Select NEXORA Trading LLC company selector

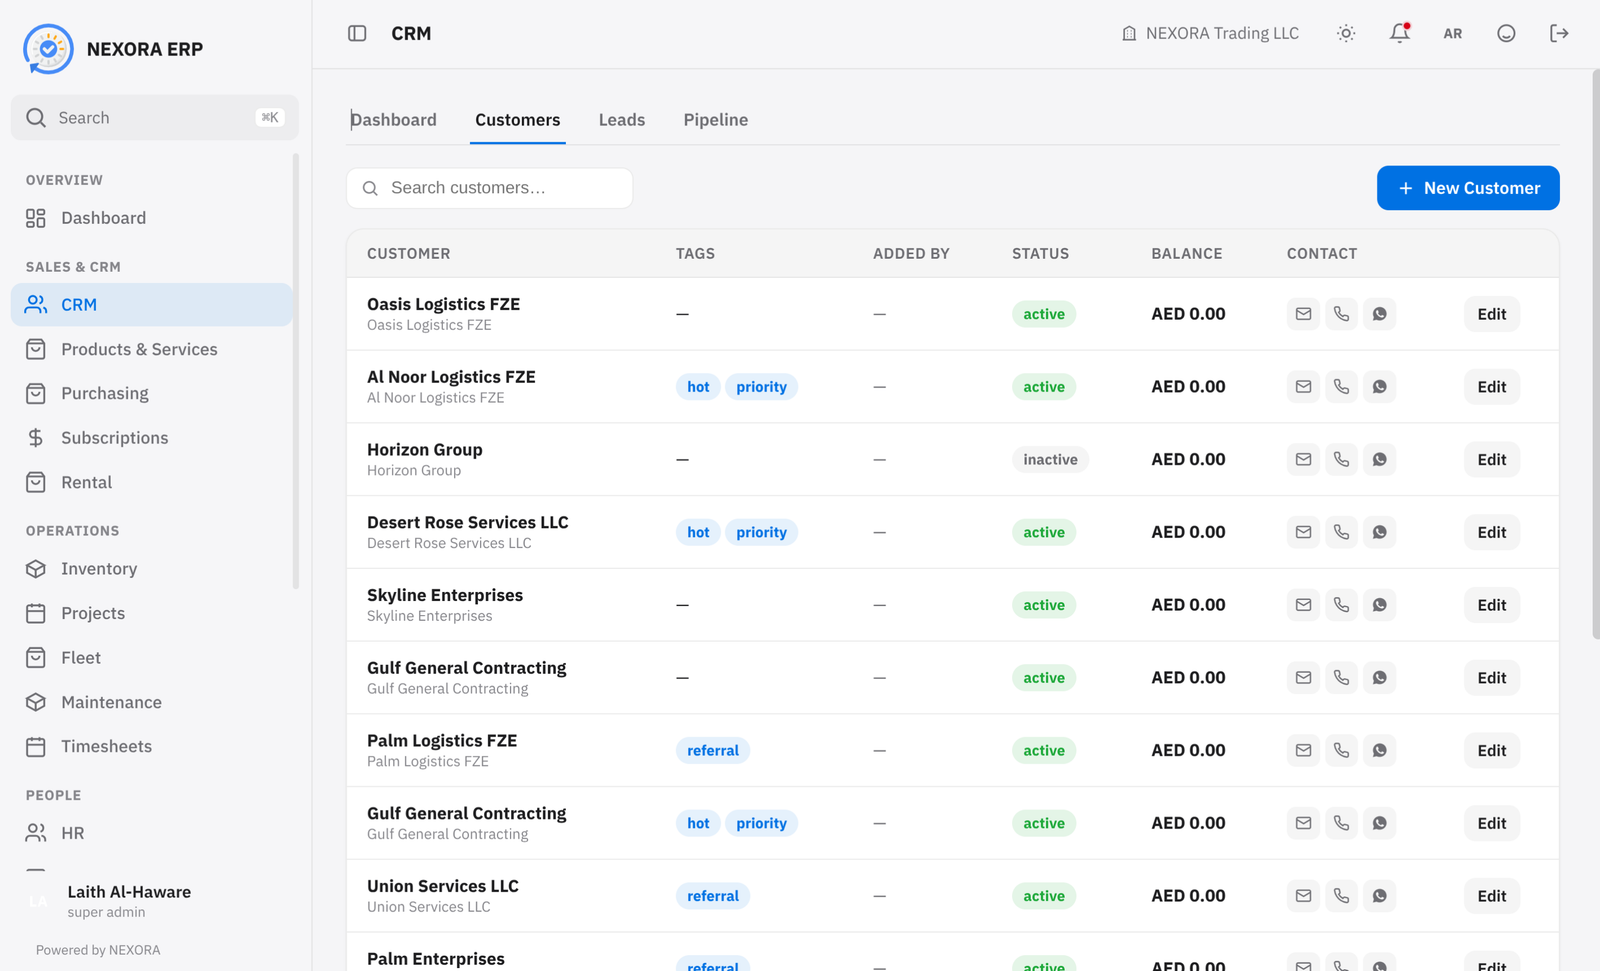point(1210,33)
